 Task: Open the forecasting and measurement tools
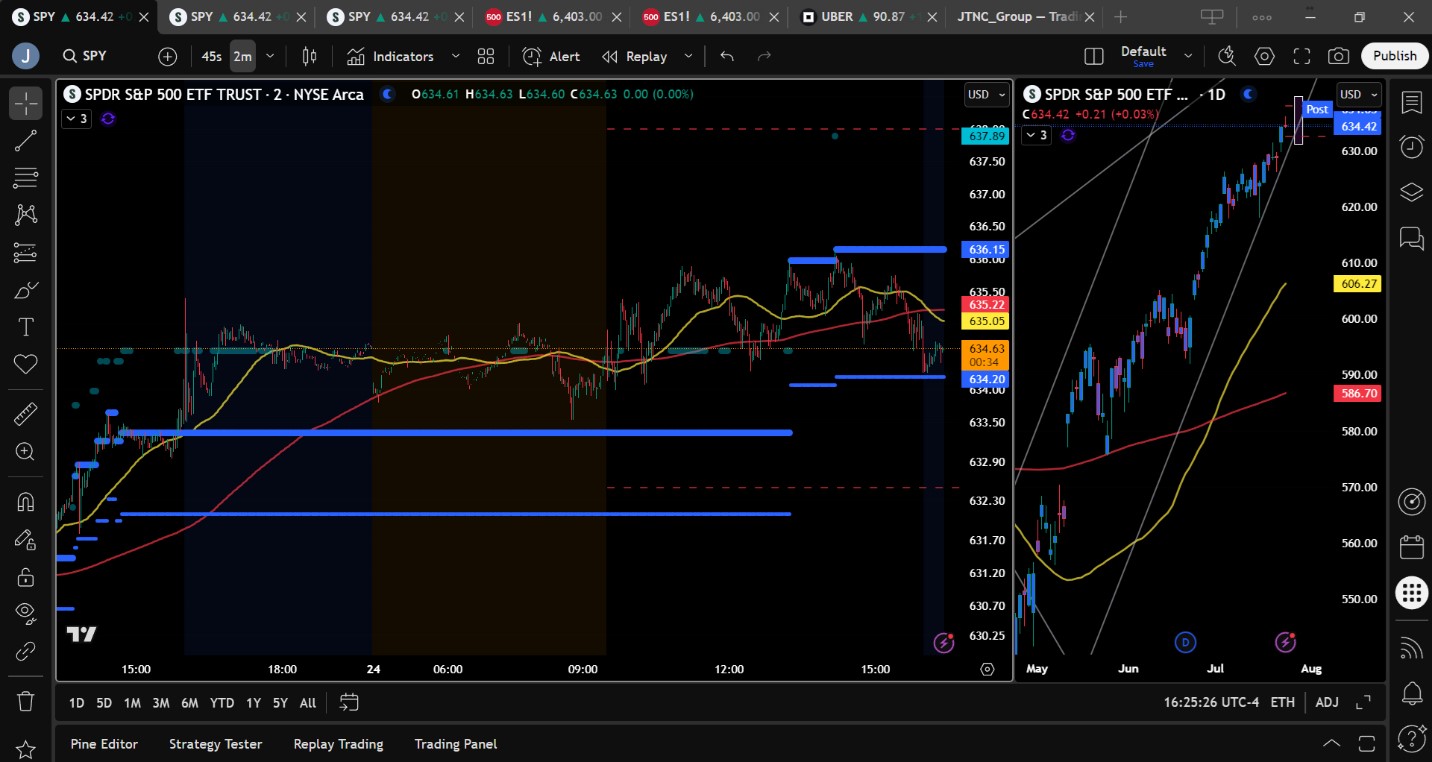tap(26, 253)
